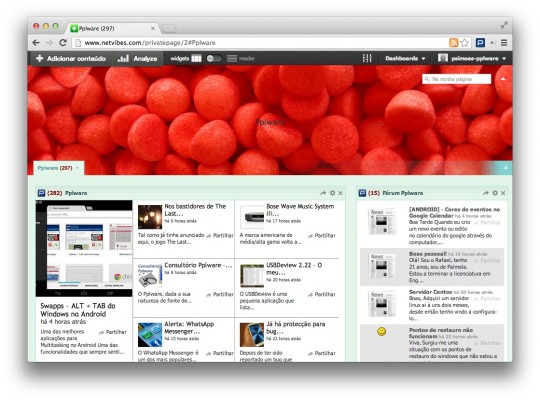
Task: Expand the Pplware (297) tab arrow
Action: click(78, 168)
